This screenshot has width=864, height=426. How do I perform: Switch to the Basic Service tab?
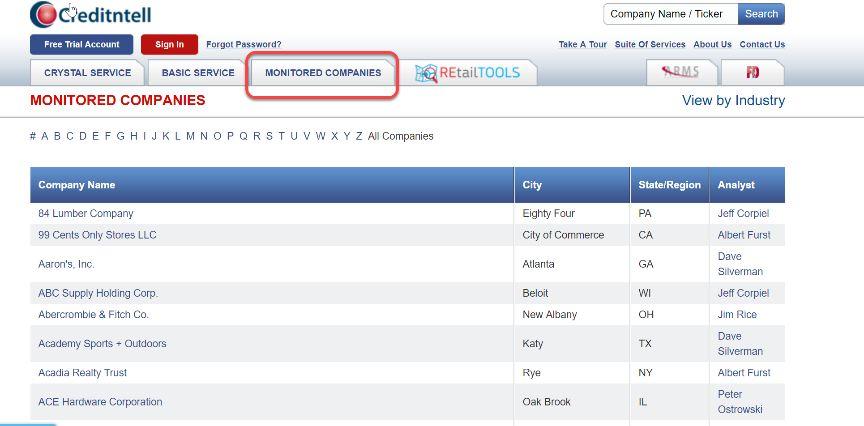[x=198, y=73]
